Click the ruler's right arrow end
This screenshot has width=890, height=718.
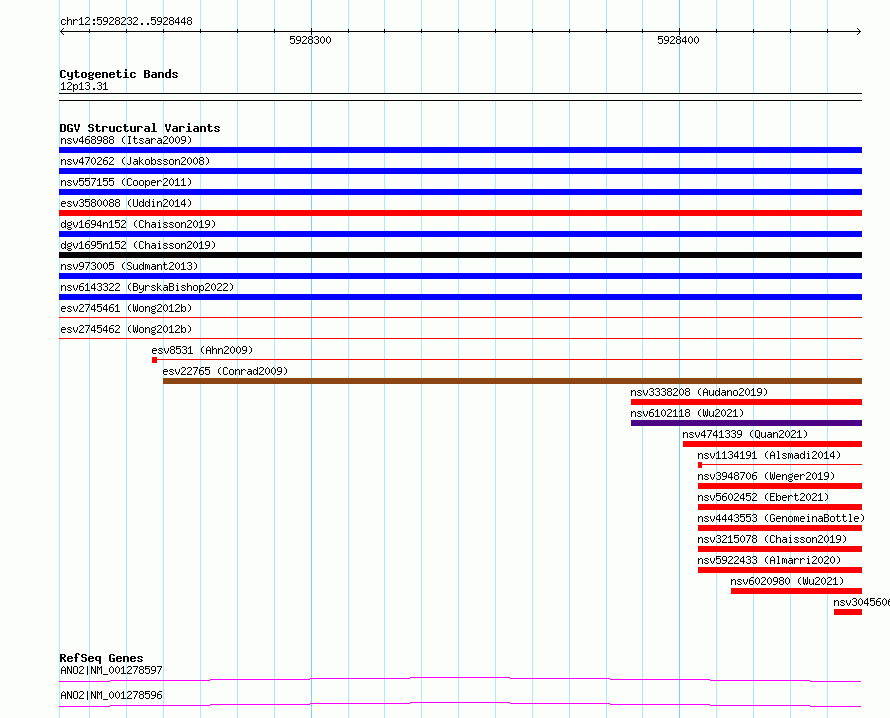click(x=859, y=32)
